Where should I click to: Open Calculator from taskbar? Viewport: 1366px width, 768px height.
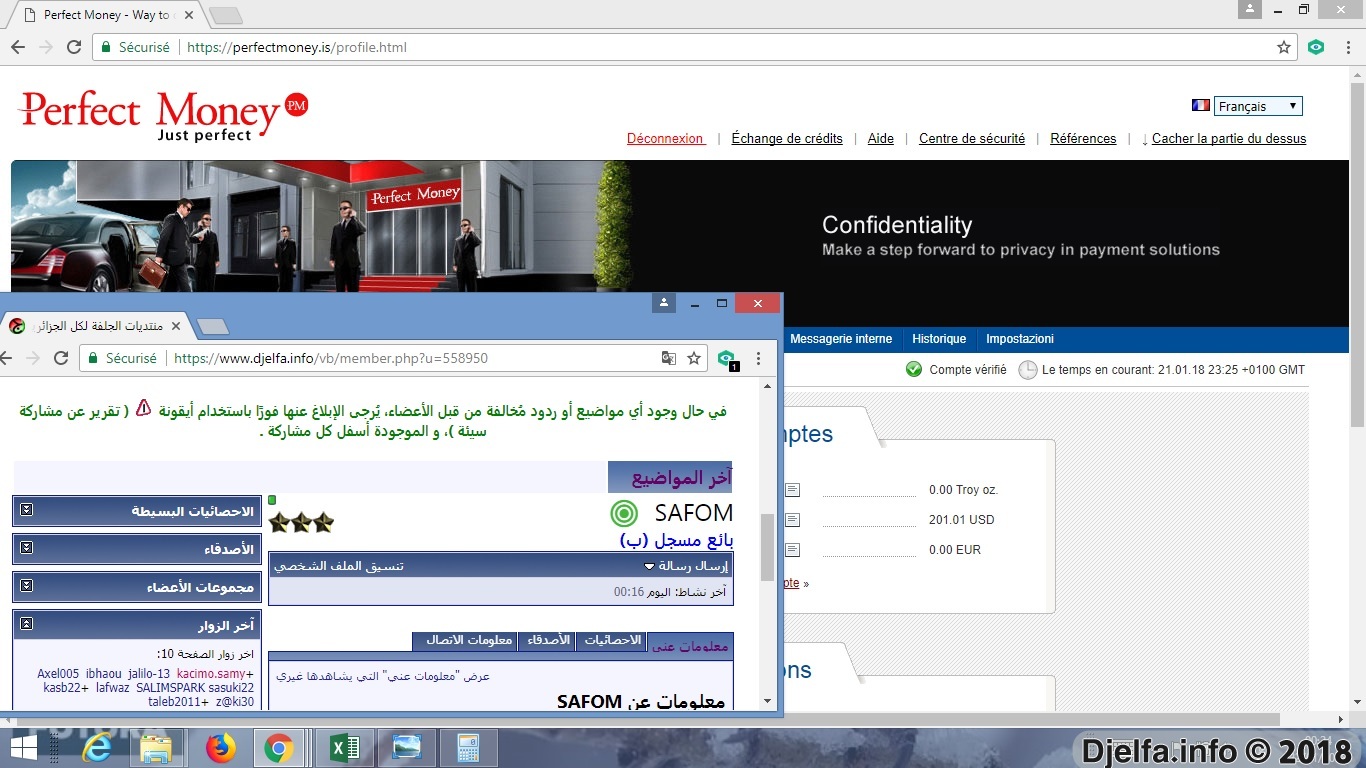[468, 748]
